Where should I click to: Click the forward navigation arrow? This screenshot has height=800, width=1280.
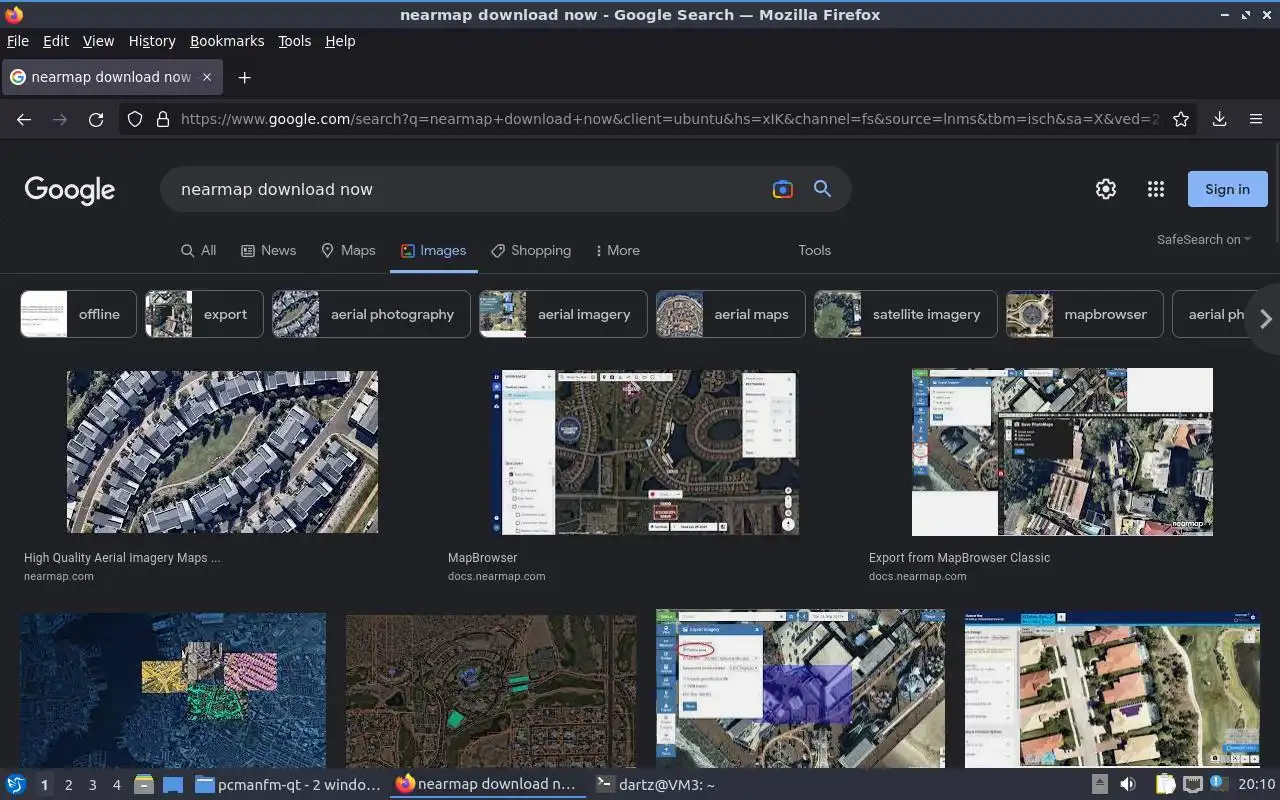[60, 119]
